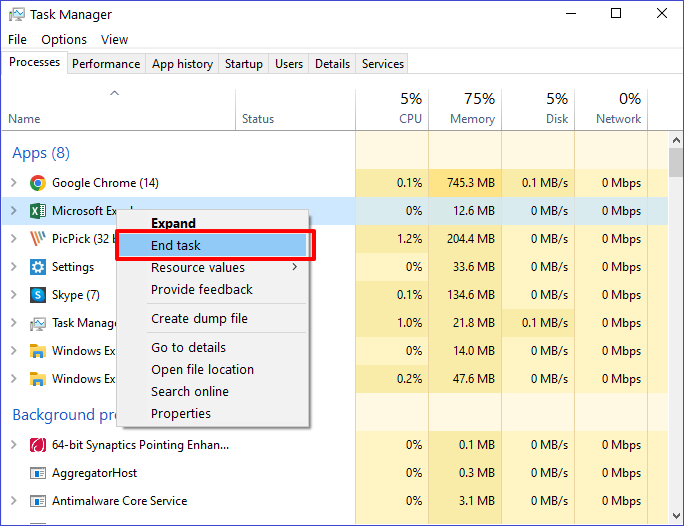This screenshot has width=684, height=526.
Task: Click the PicPick app icon
Action: tap(38, 239)
